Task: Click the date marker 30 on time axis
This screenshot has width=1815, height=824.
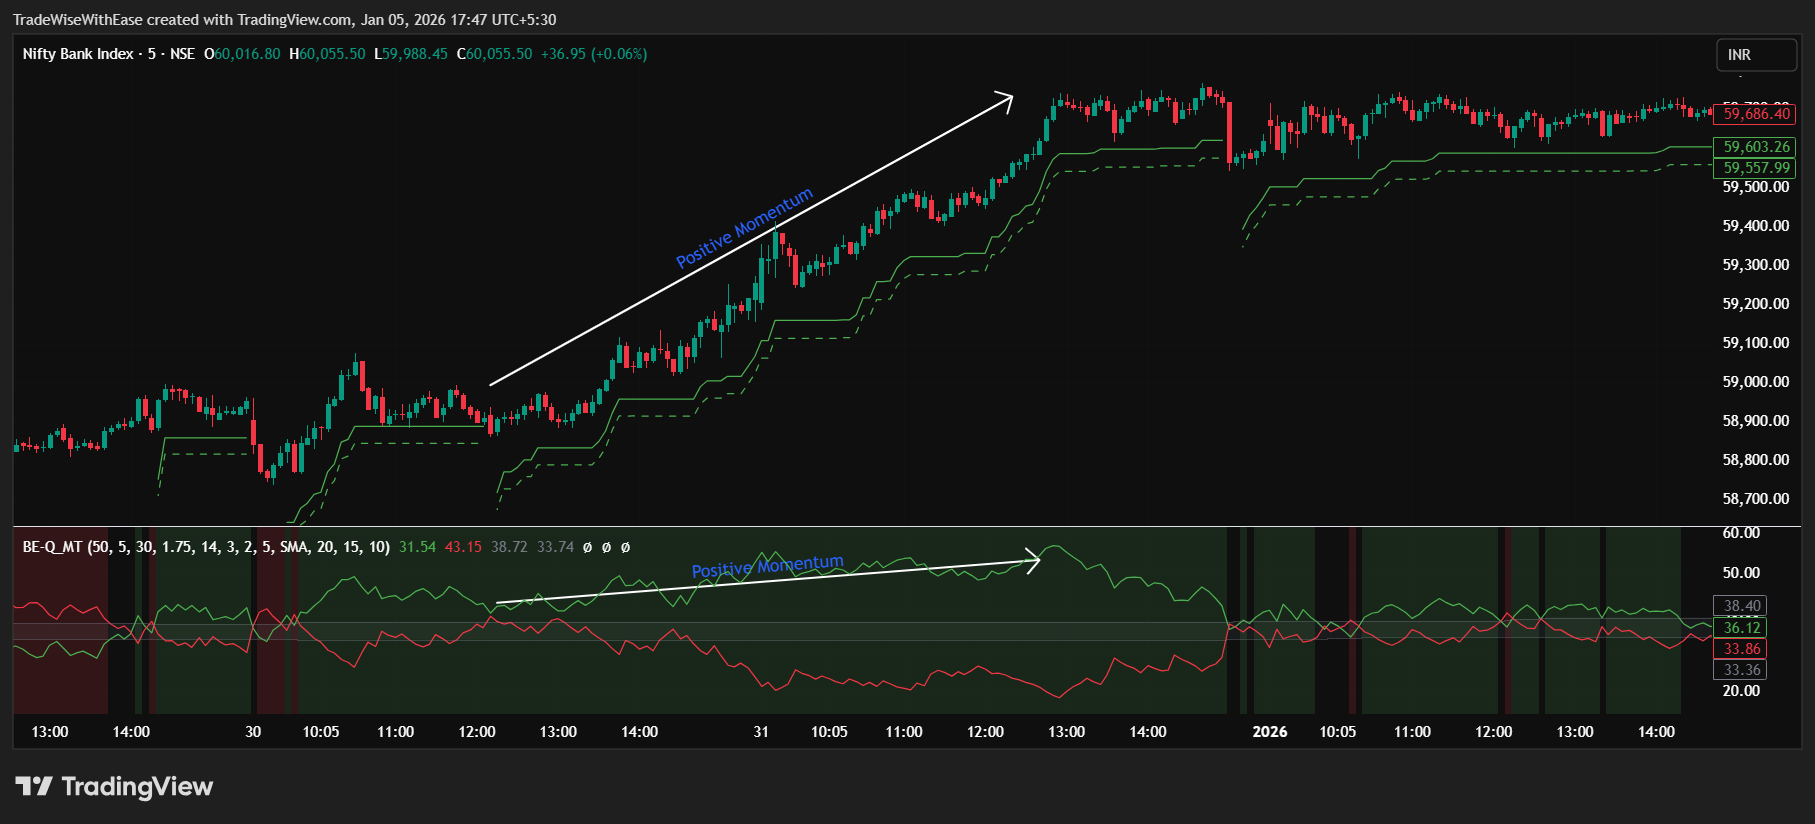Action: (x=253, y=732)
